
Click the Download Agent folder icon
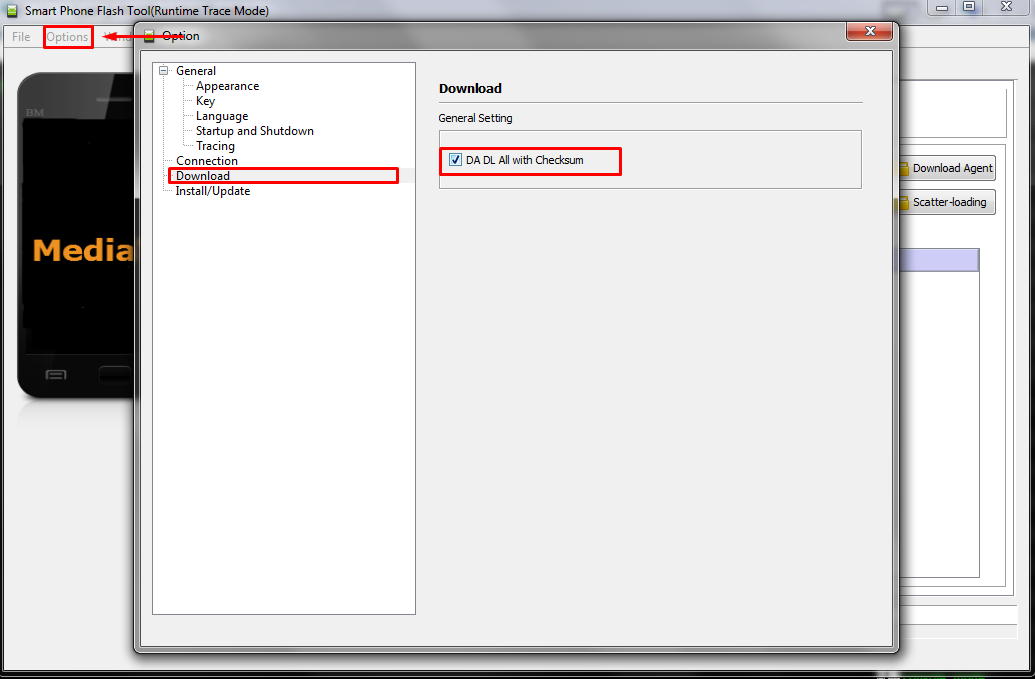(x=904, y=168)
